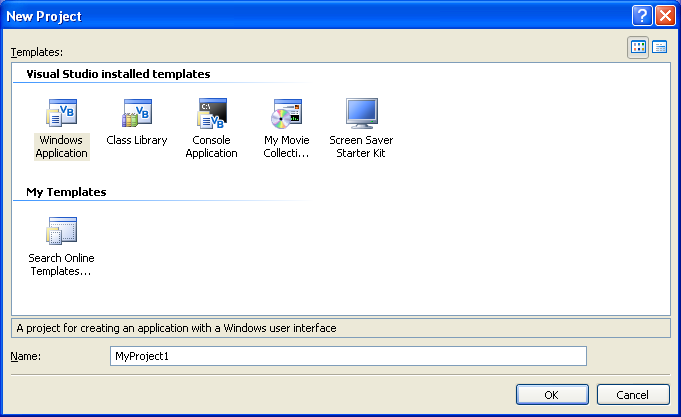
Task: Confirm with the OK button
Action: (x=552, y=394)
